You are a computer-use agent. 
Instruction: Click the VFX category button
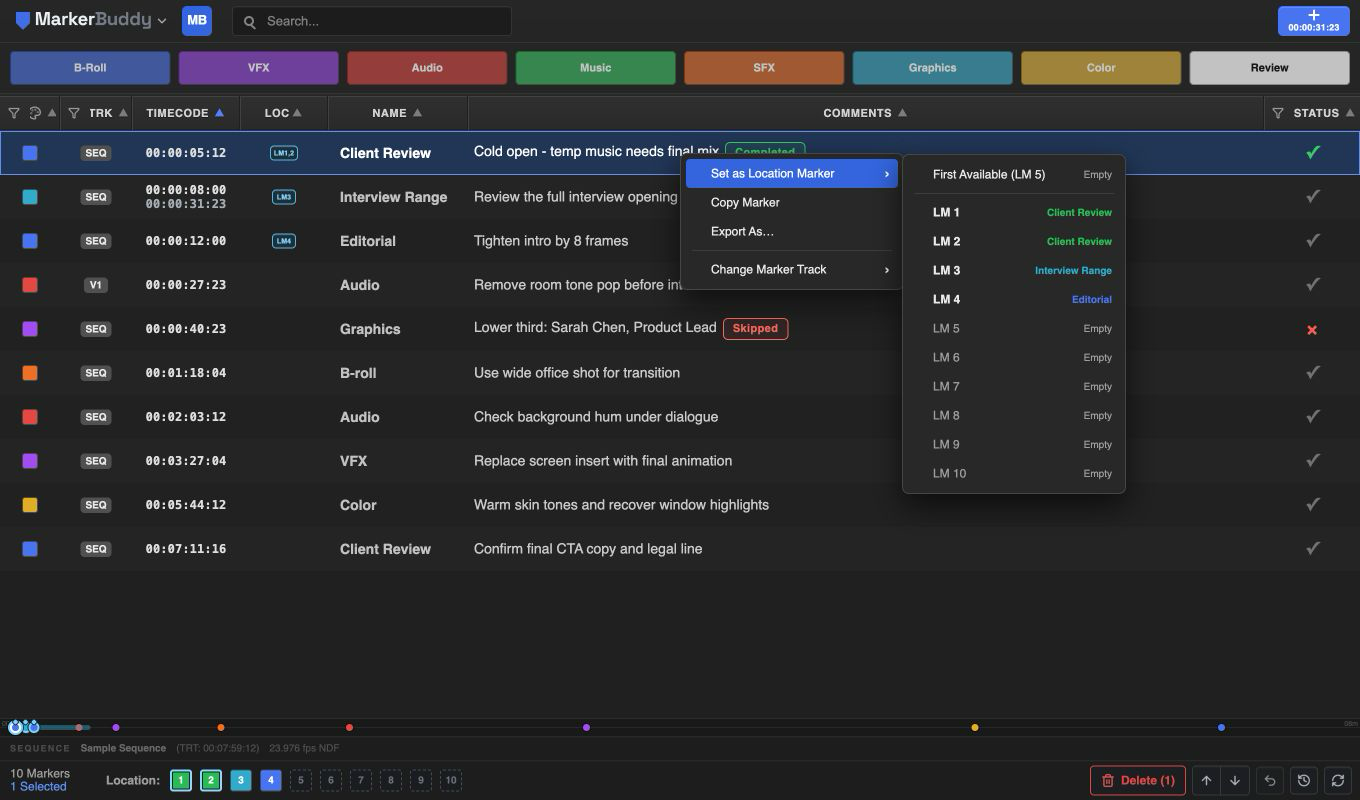(x=258, y=68)
